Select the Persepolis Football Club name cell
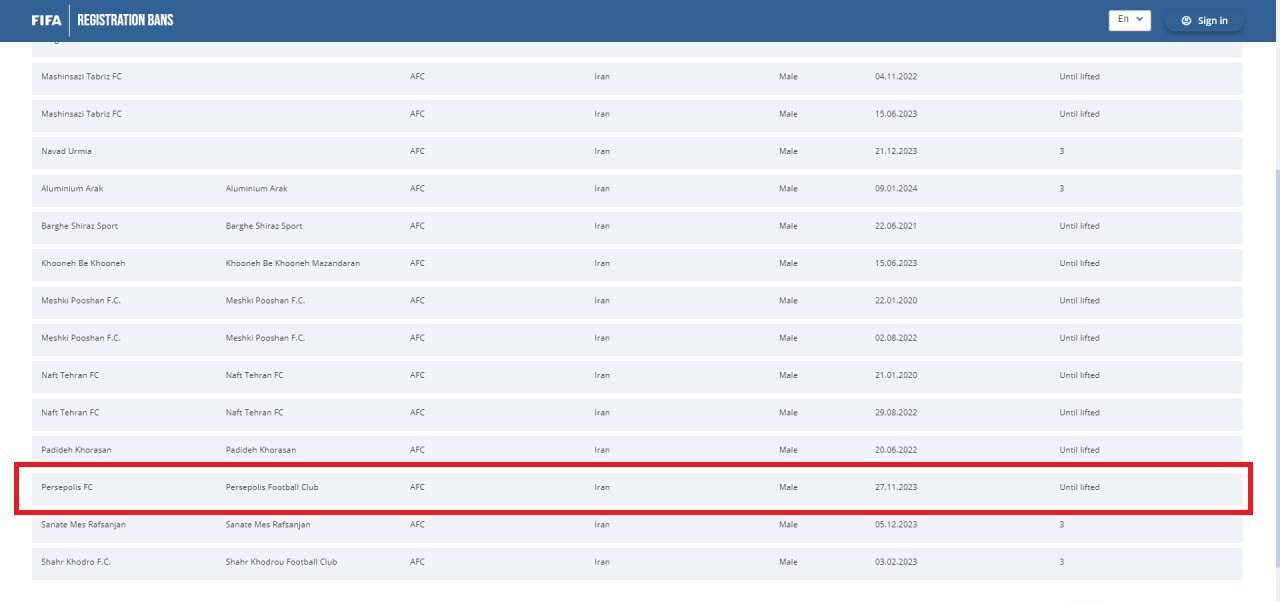Screen dimensions: 1280x602 (272, 487)
